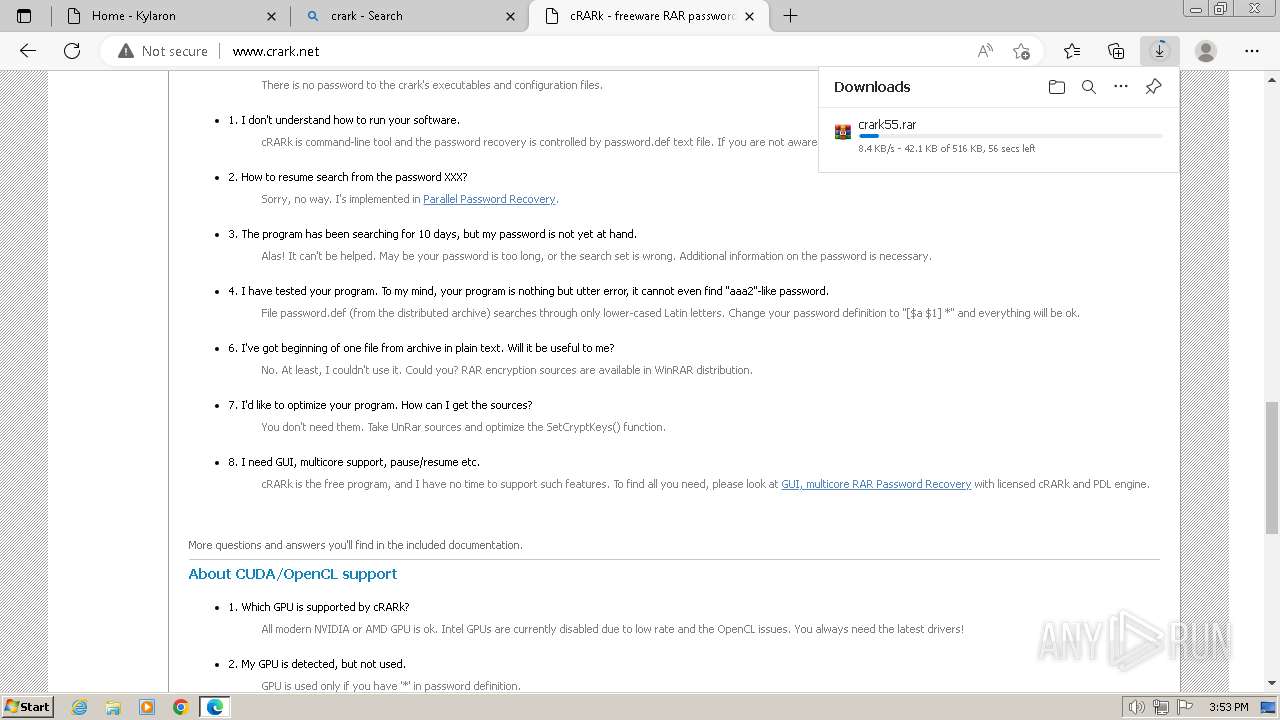Click the Not secure warning icon

coord(126,51)
